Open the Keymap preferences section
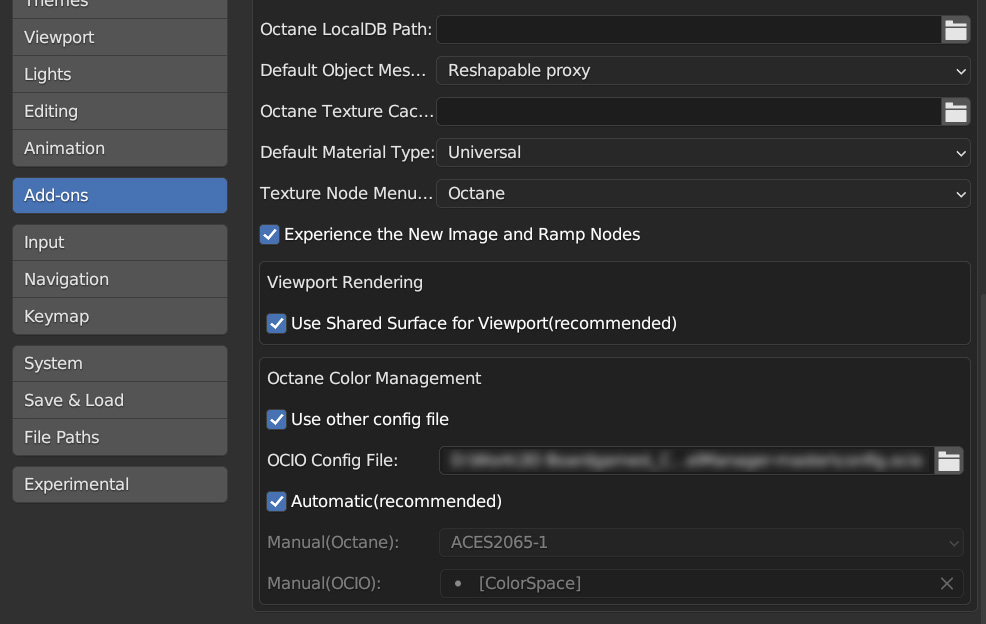The height and width of the screenshot is (624, 986). (119, 316)
